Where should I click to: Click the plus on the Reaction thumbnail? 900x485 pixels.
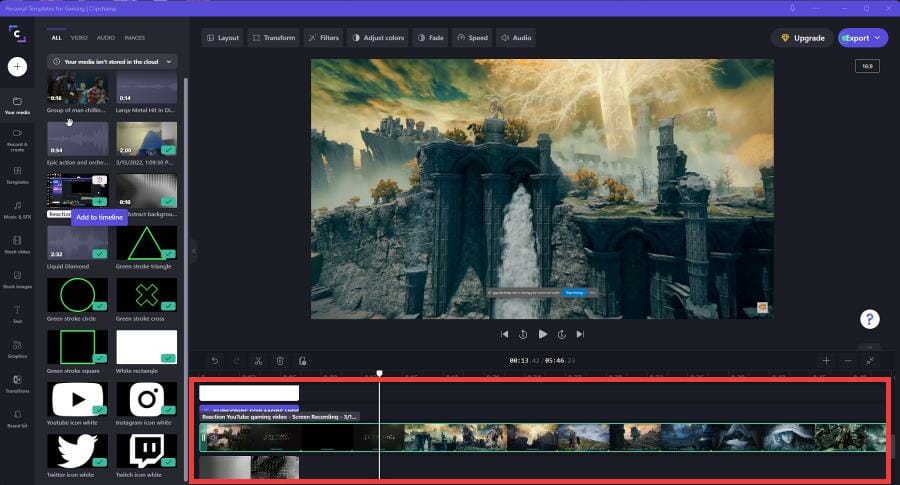coord(100,202)
